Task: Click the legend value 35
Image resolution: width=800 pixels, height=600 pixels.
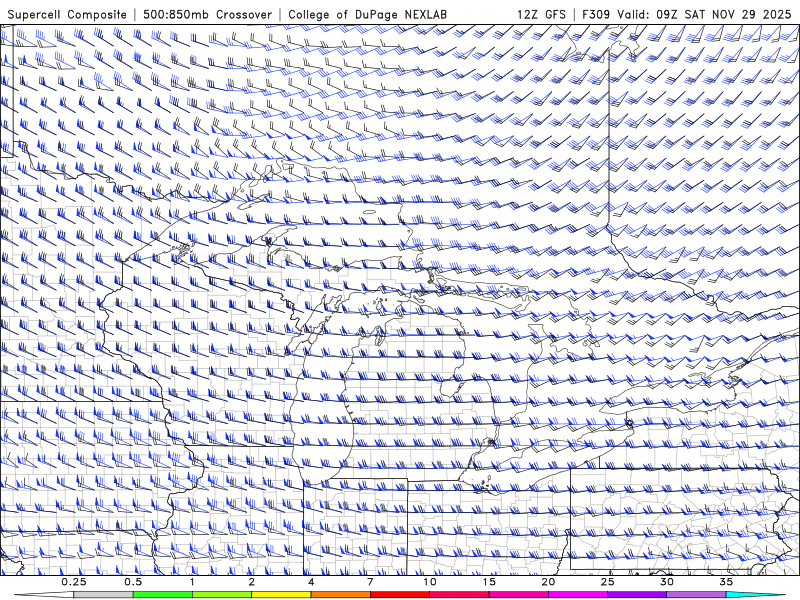Action: pos(726,582)
